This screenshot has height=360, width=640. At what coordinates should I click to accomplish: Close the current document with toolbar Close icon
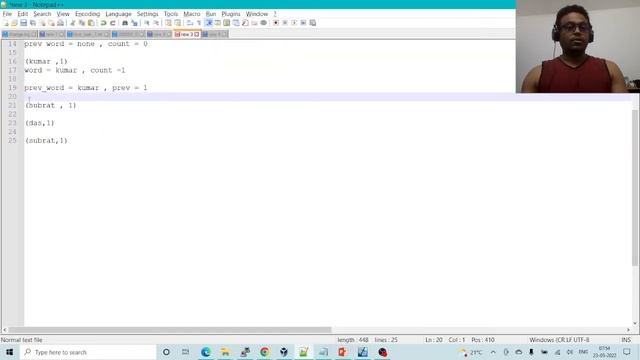click(42, 23)
